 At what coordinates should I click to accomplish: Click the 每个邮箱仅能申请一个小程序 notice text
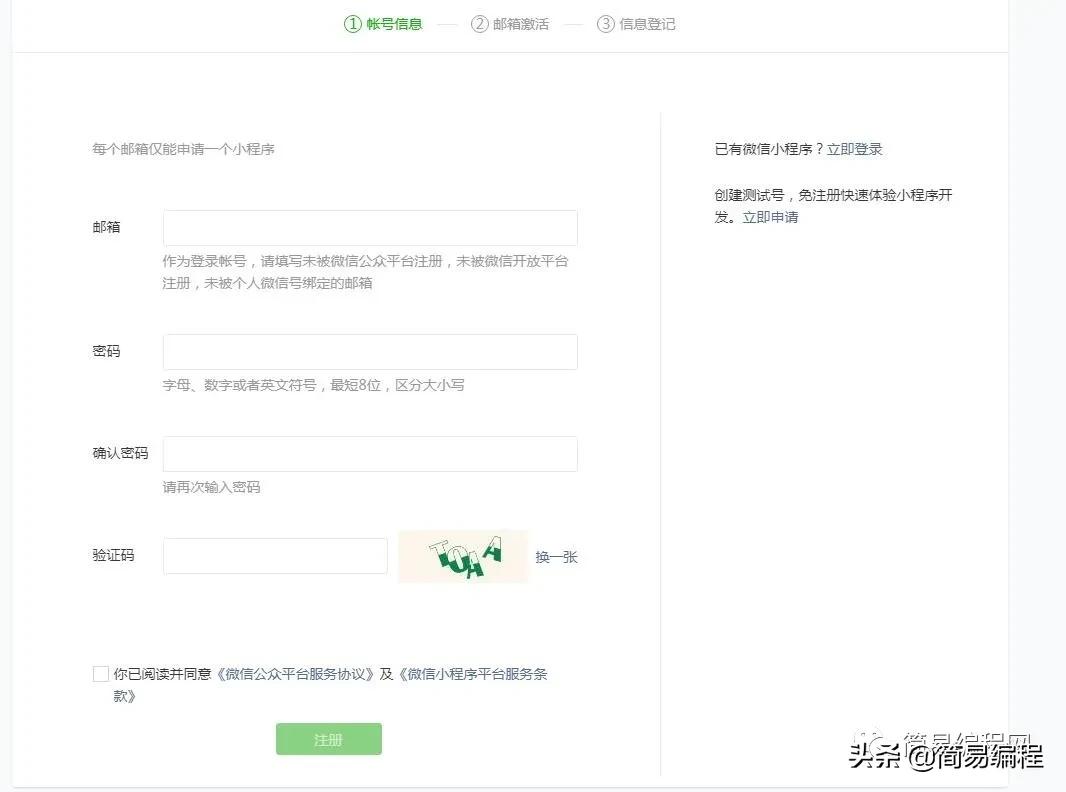183,148
